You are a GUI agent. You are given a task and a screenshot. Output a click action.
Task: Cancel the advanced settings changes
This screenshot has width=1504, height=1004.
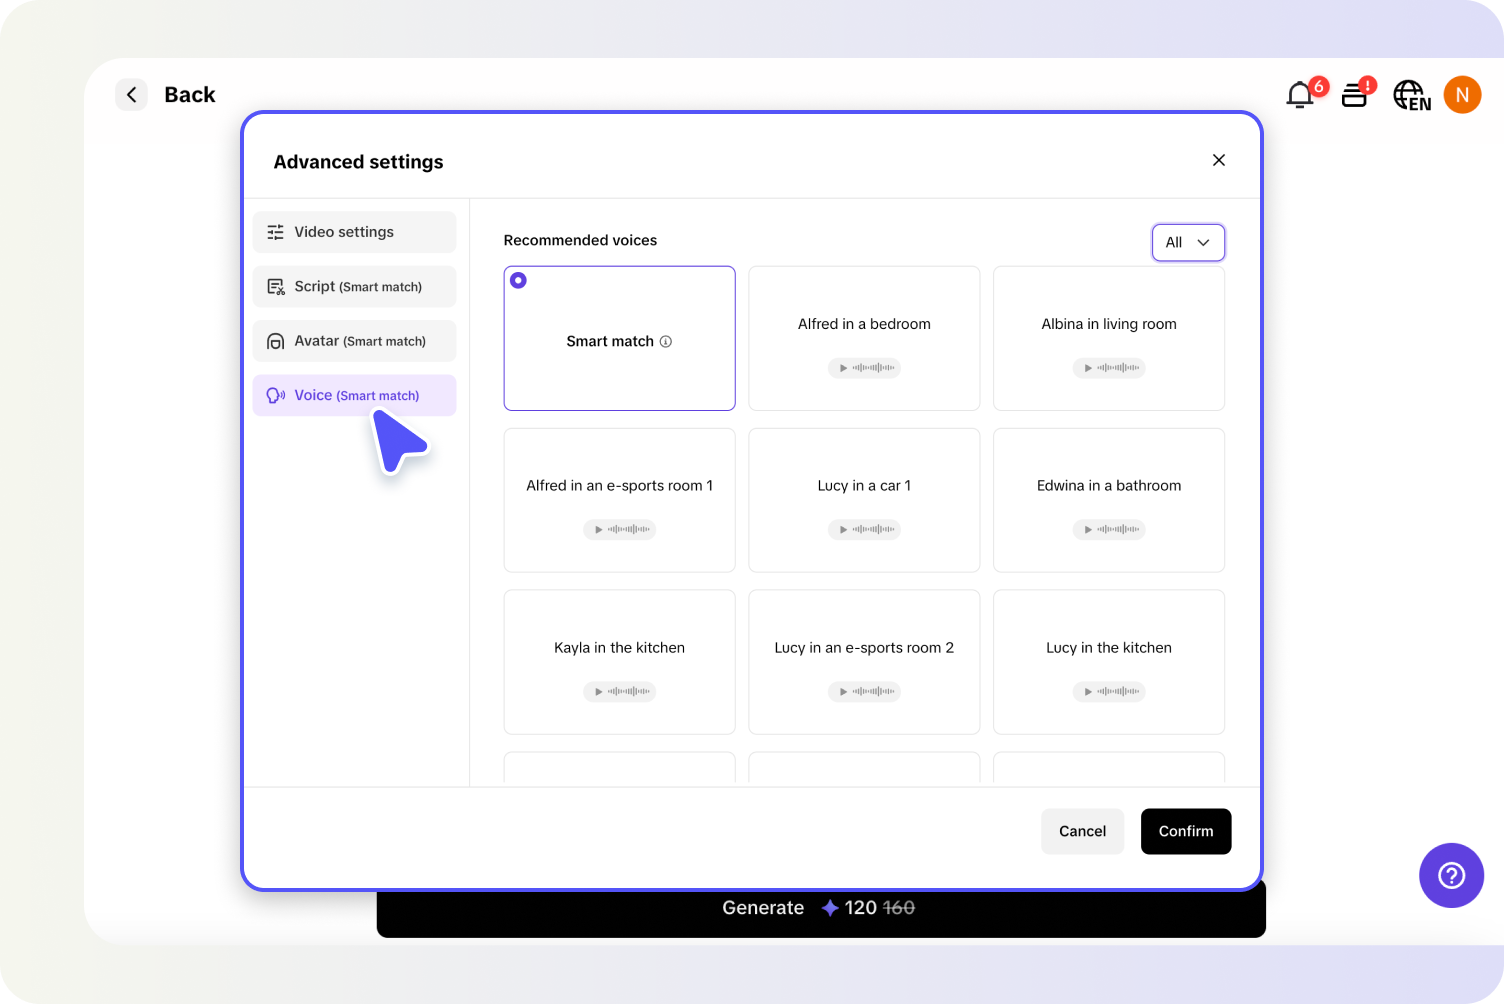click(1082, 831)
